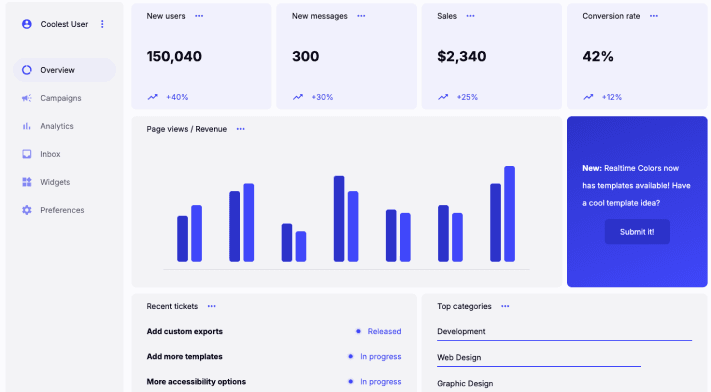
Task: Click the +40% growth figure
Action: click(177, 97)
